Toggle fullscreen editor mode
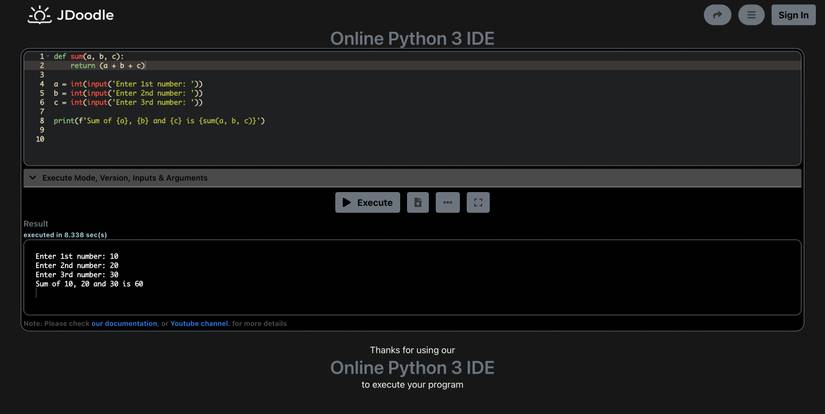The image size is (825, 414). click(478, 202)
